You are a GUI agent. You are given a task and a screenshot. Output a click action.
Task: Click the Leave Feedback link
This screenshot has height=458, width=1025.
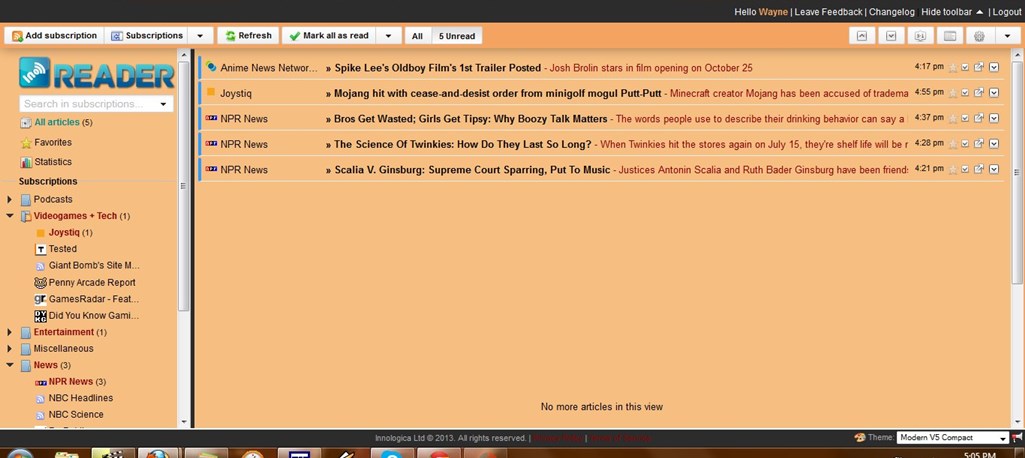[x=828, y=12]
